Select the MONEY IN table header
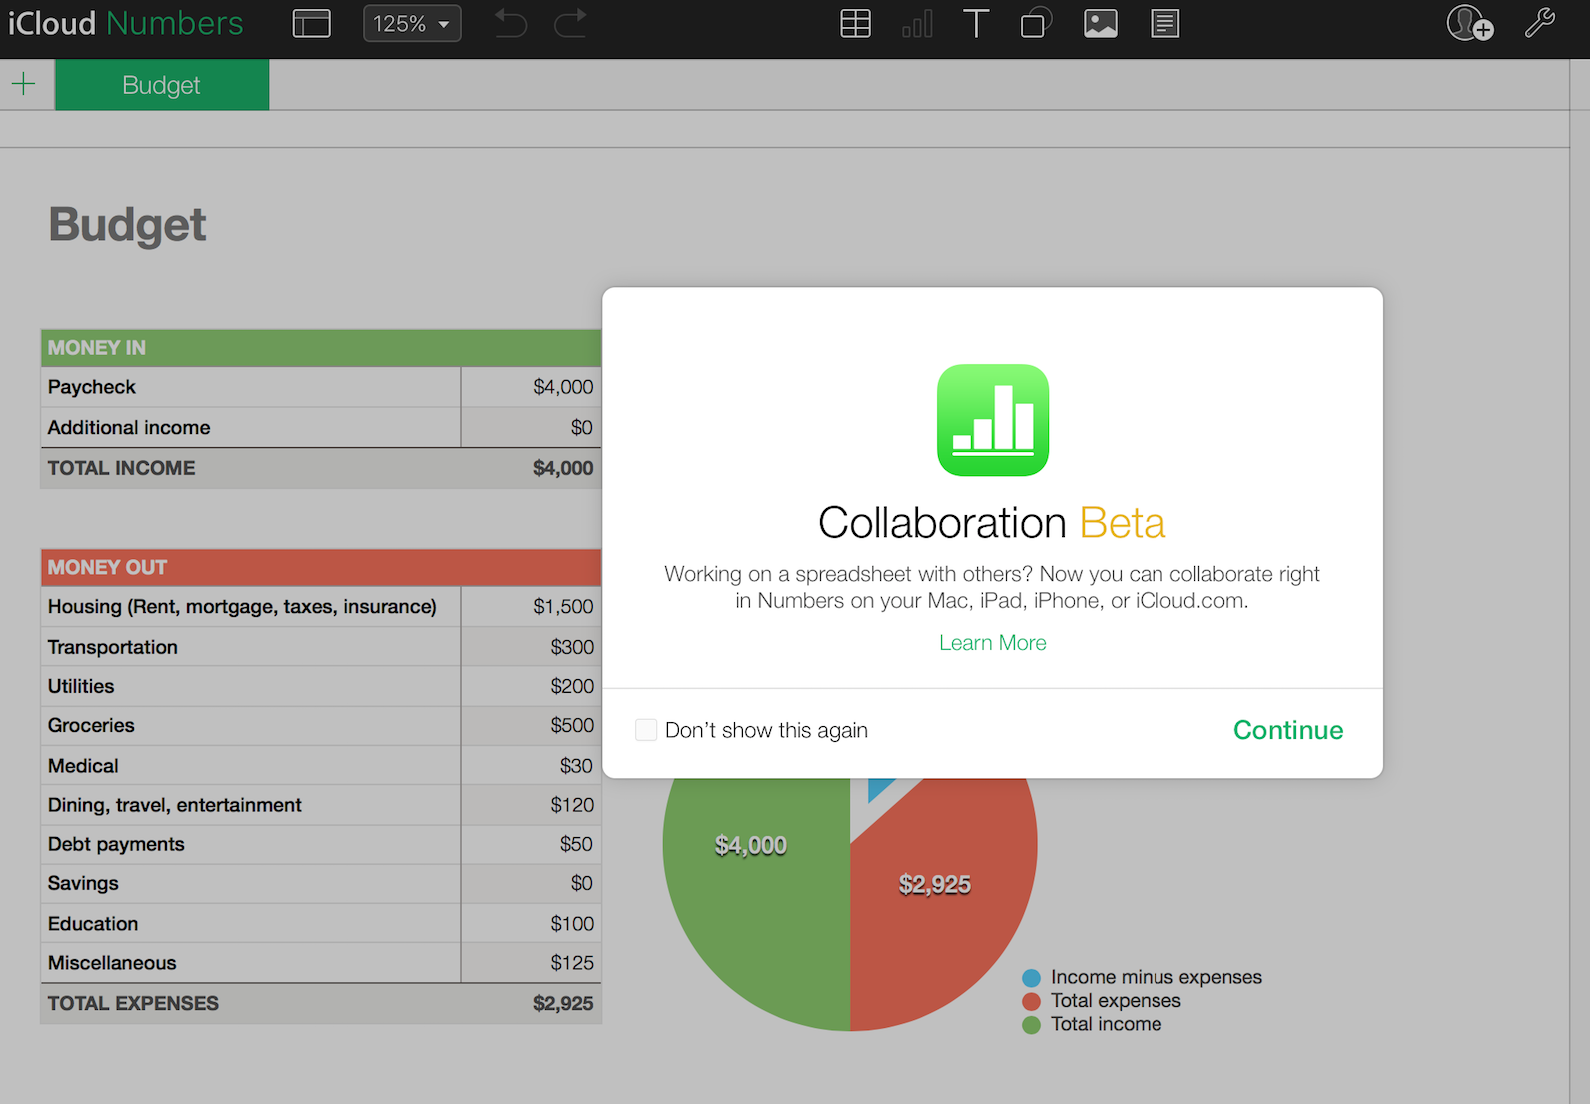The width and height of the screenshot is (1590, 1104). [321, 348]
